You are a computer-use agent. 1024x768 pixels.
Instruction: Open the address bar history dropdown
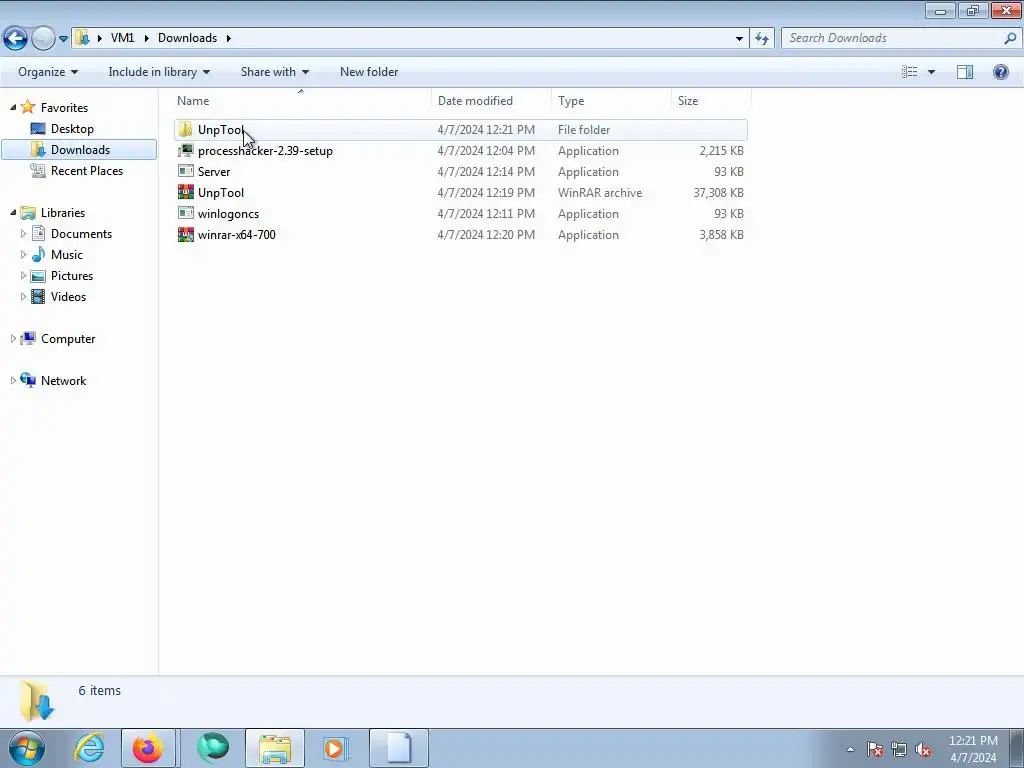(739, 39)
